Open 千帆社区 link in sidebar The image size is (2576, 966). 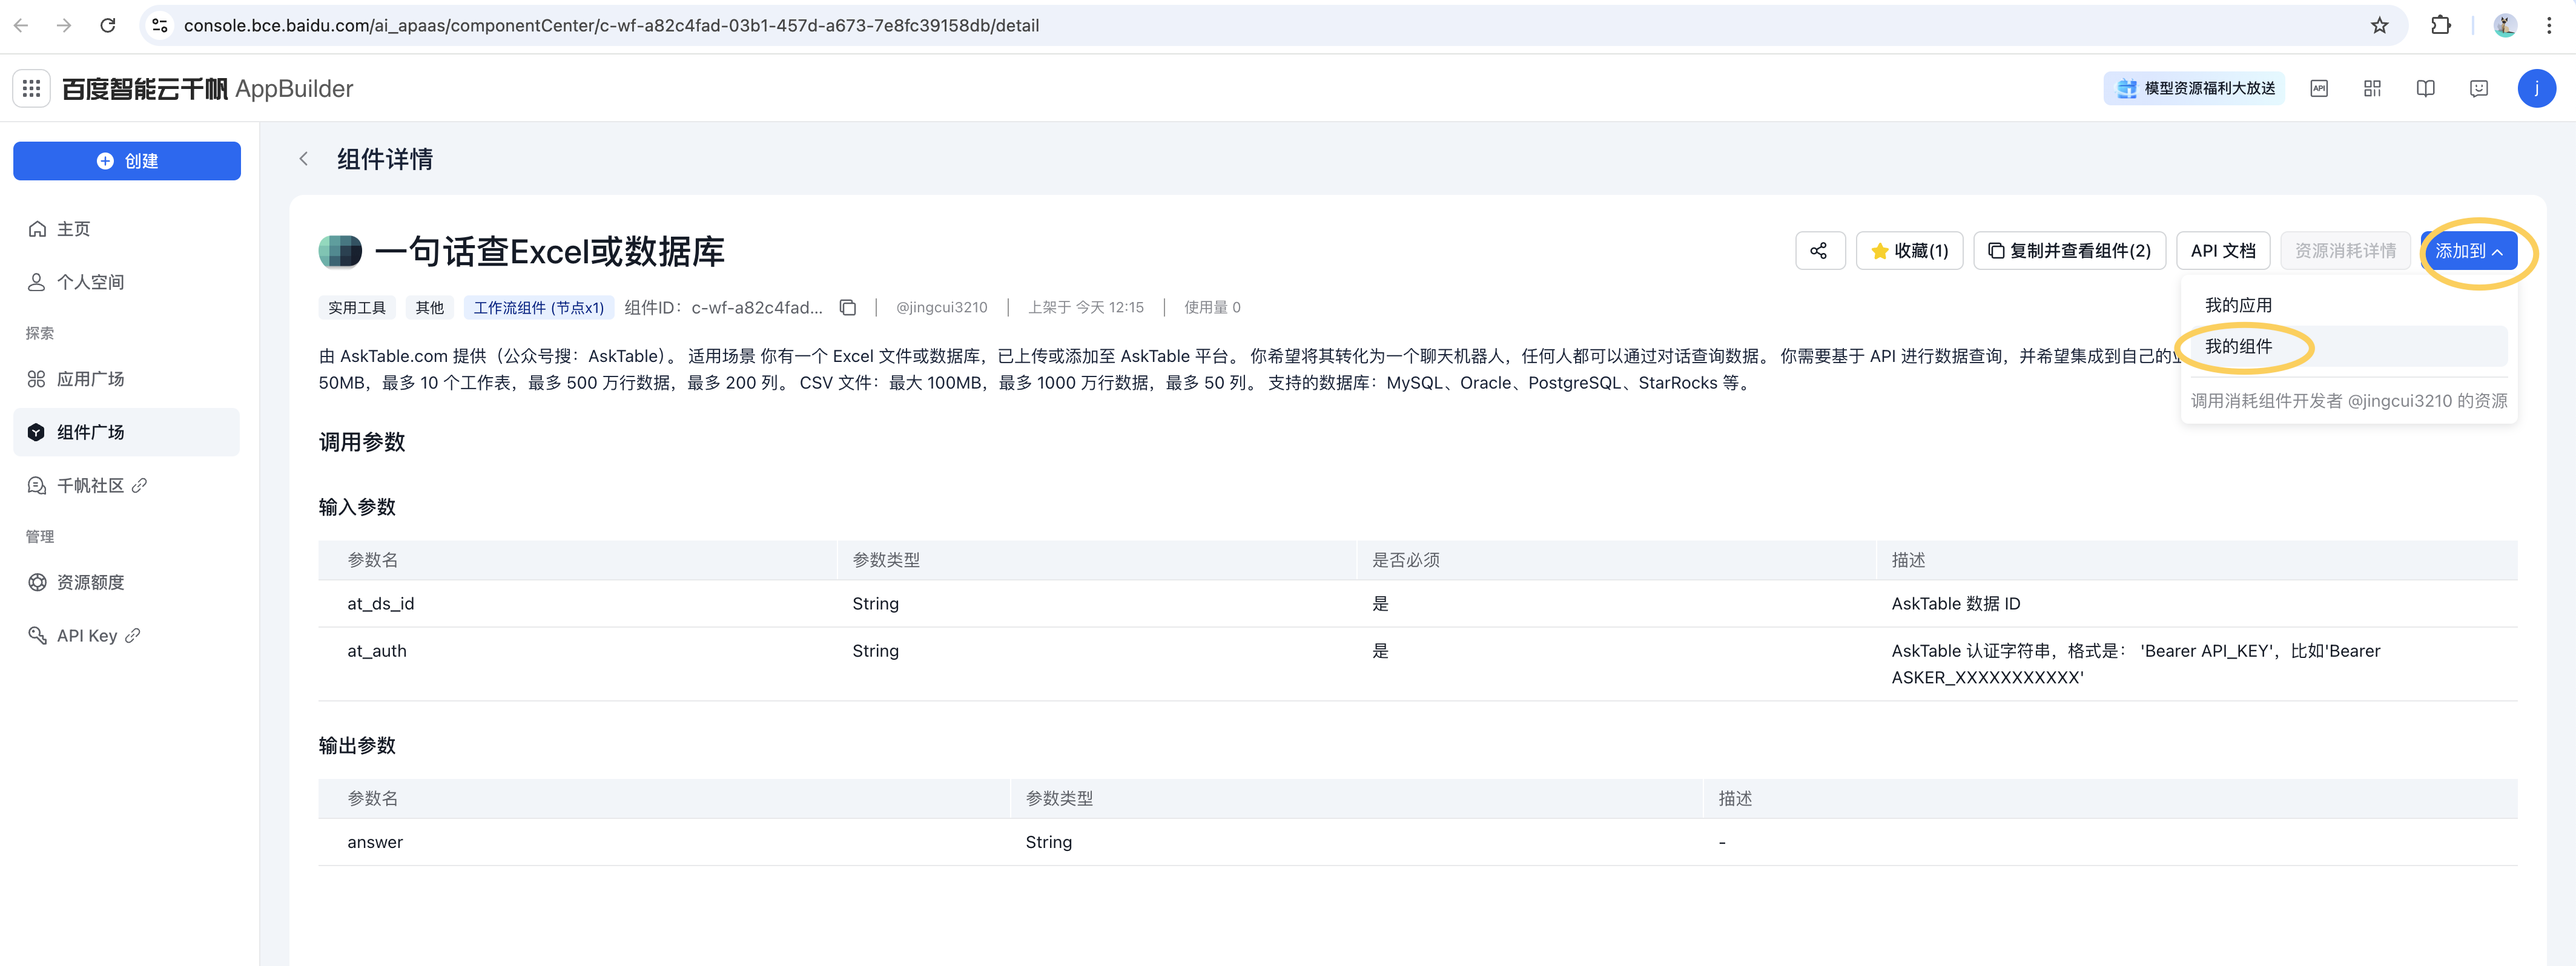click(90, 486)
